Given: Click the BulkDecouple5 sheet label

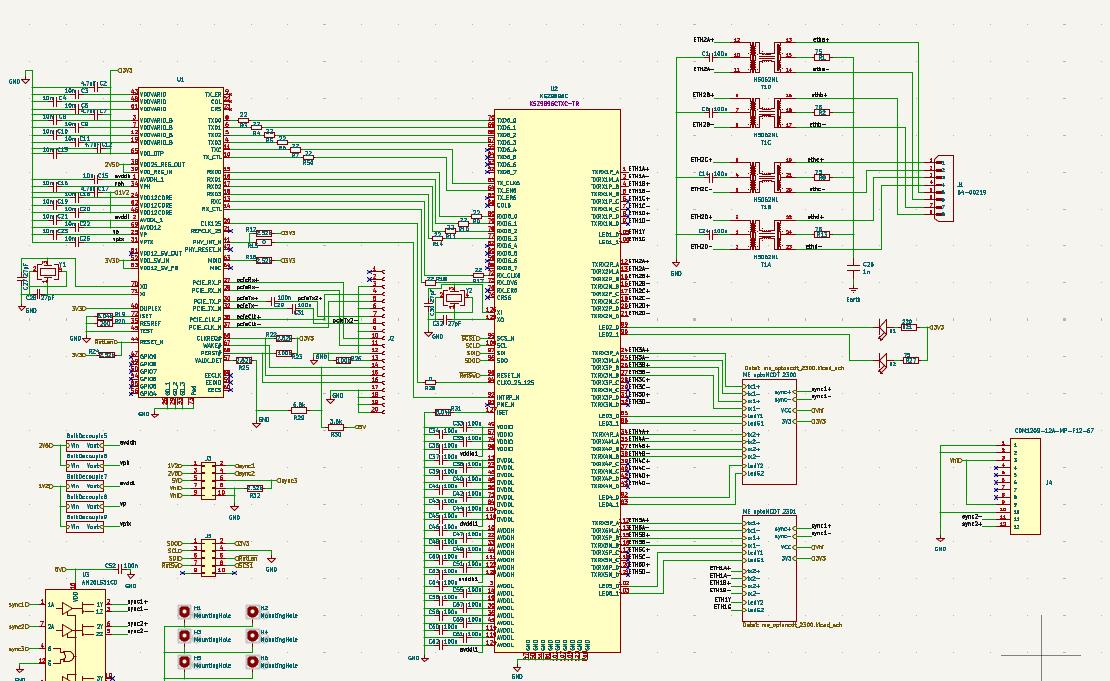Looking at the screenshot, I should click(87, 436).
